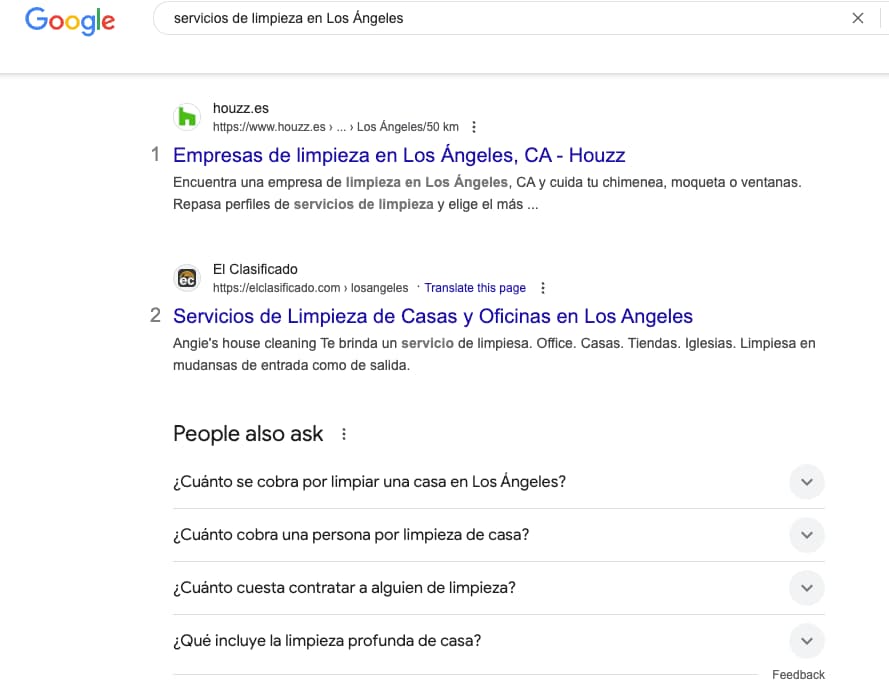Open the El Clasificado favicon icon
889x697 pixels.
(187, 278)
